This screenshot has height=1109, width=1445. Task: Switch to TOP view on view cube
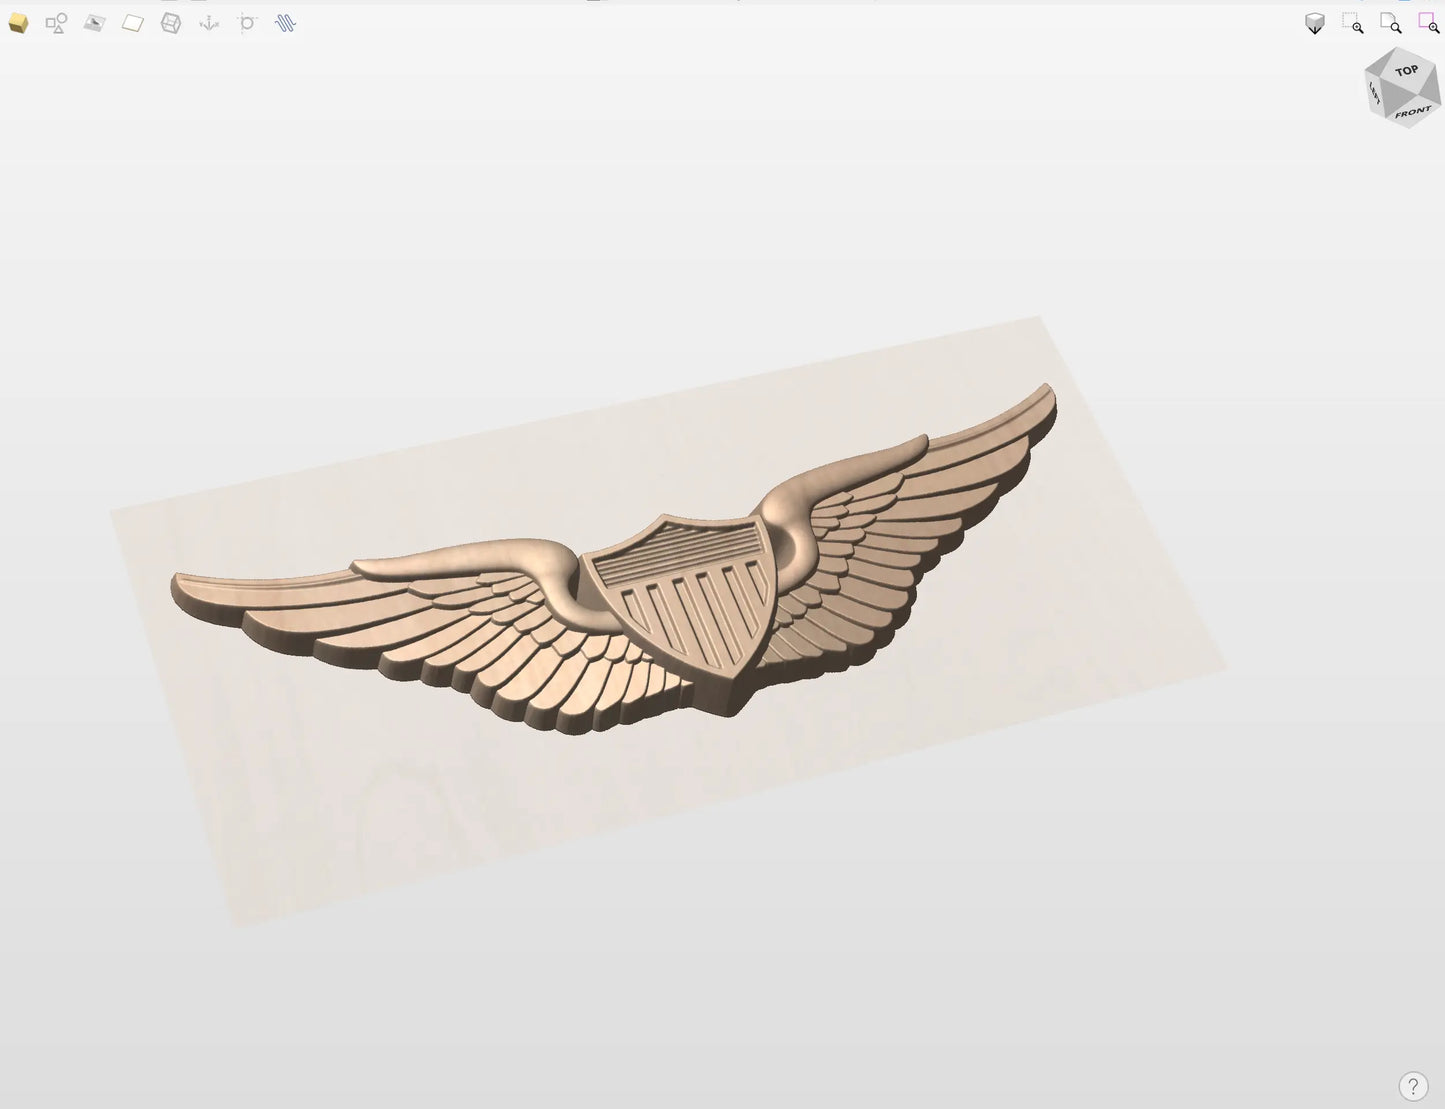(x=1406, y=71)
